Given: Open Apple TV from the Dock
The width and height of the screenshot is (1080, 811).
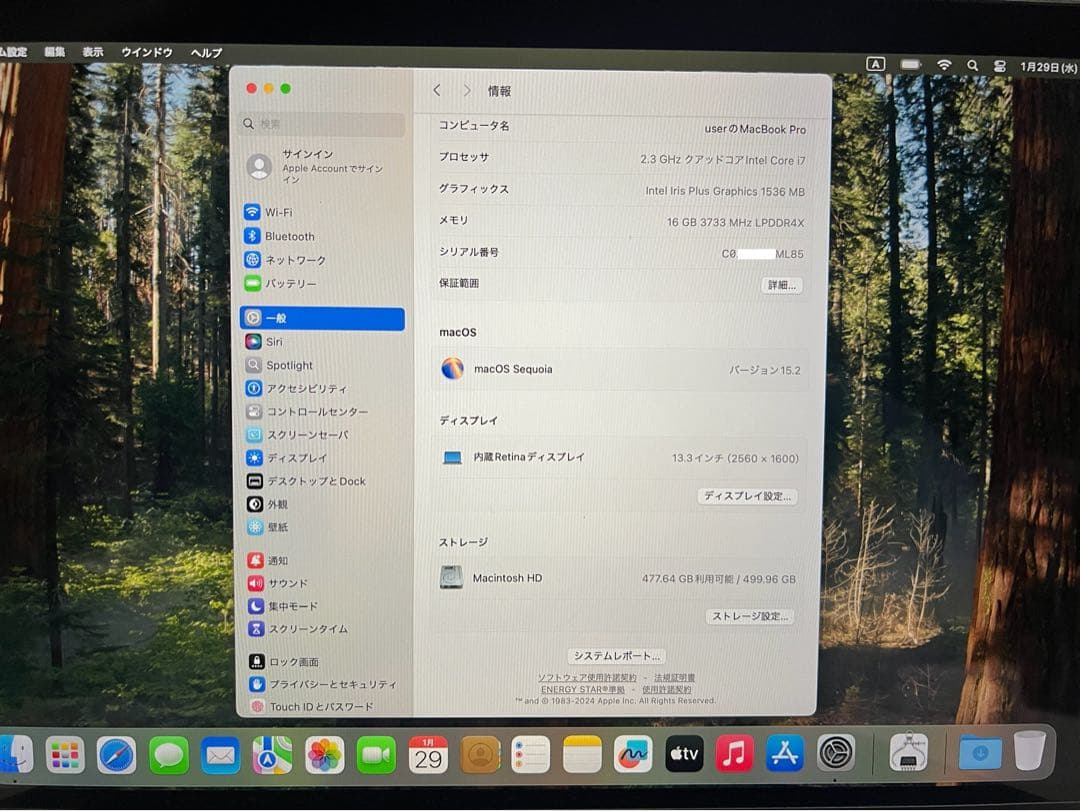Looking at the screenshot, I should coord(684,754).
